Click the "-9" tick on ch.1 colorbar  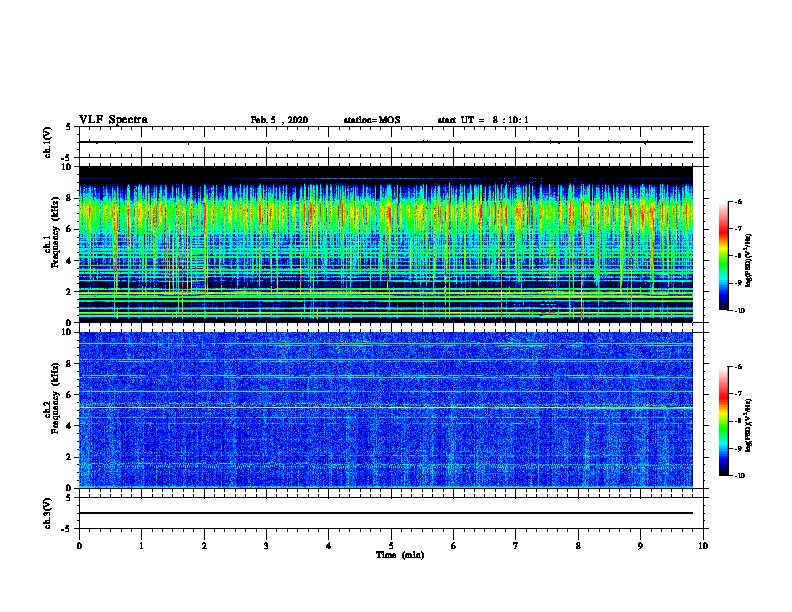pyautogui.click(x=738, y=283)
